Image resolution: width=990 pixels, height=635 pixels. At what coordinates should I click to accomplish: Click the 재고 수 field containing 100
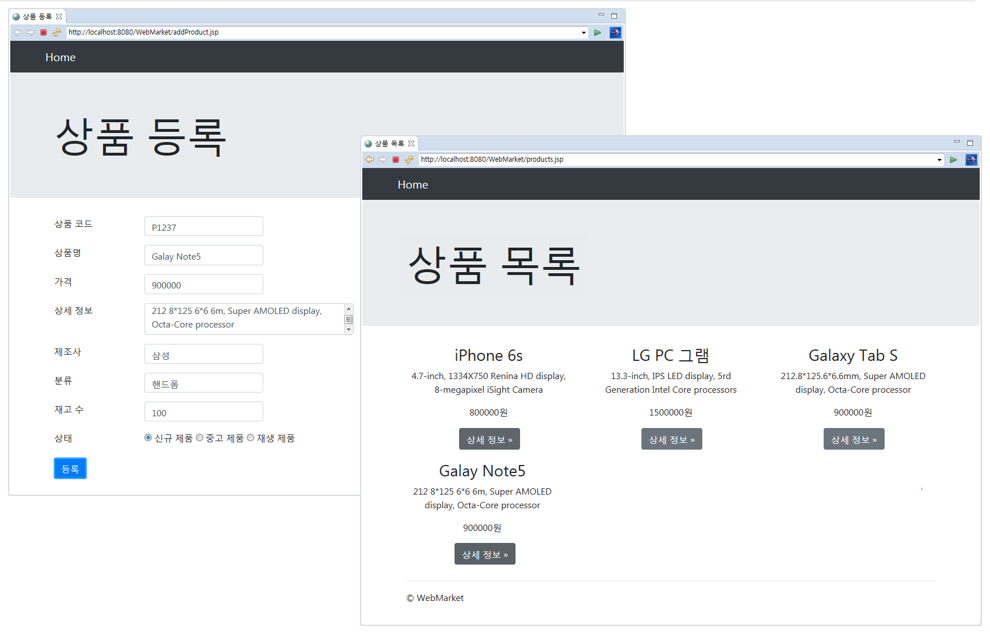coord(203,413)
